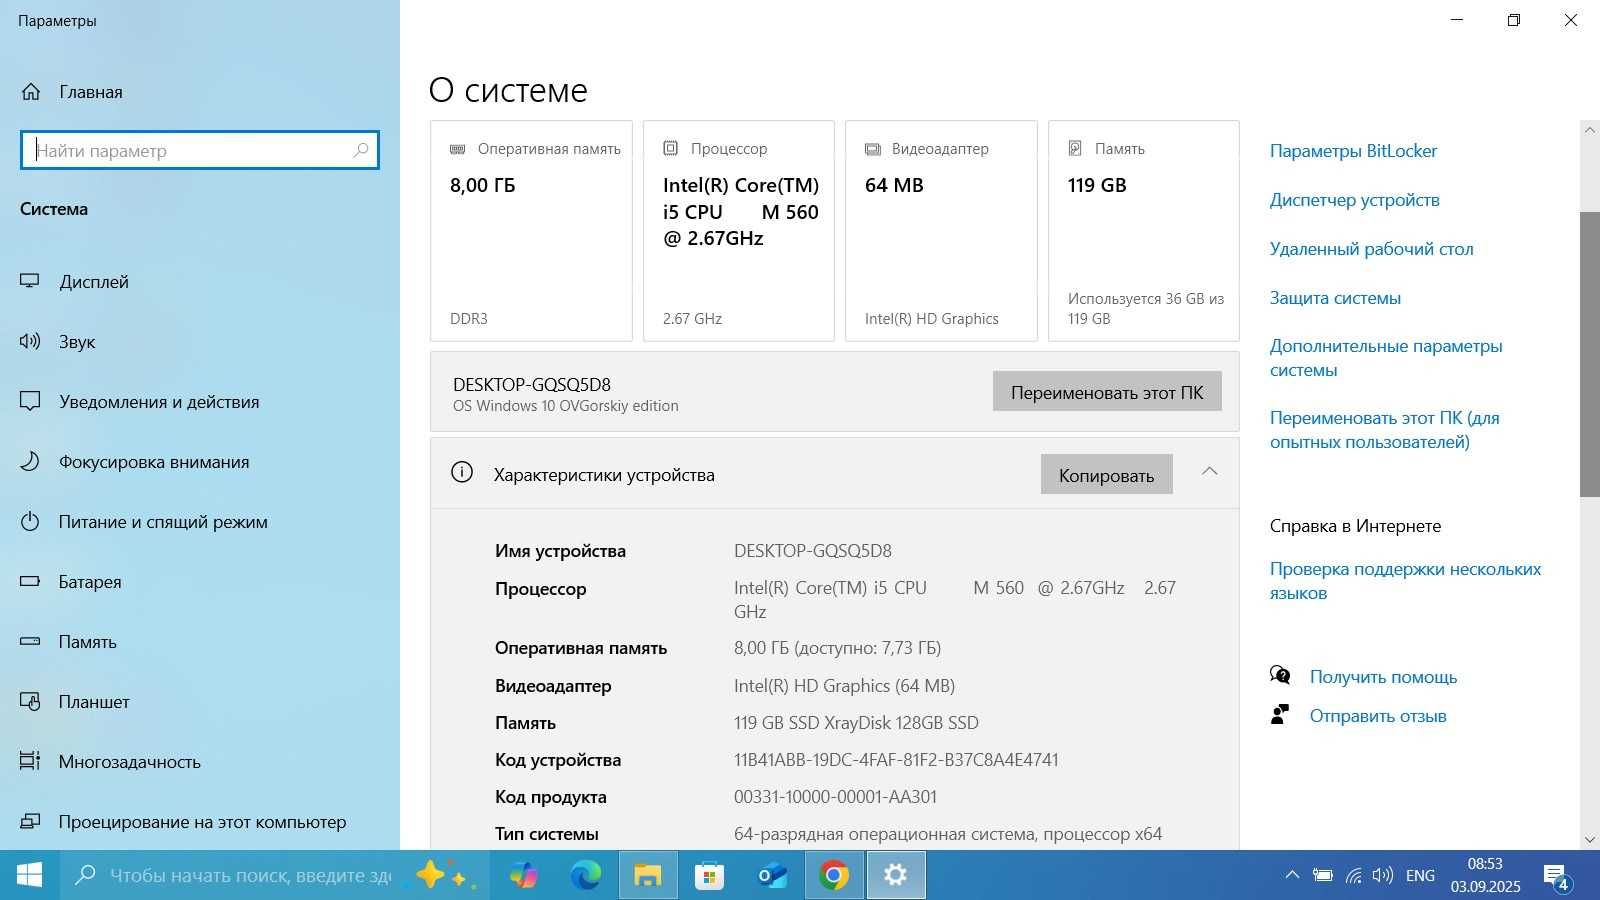Image resolution: width=1600 pixels, height=900 pixels.
Task: Click the info icon beside Характеристики устройства
Action: click(x=462, y=472)
